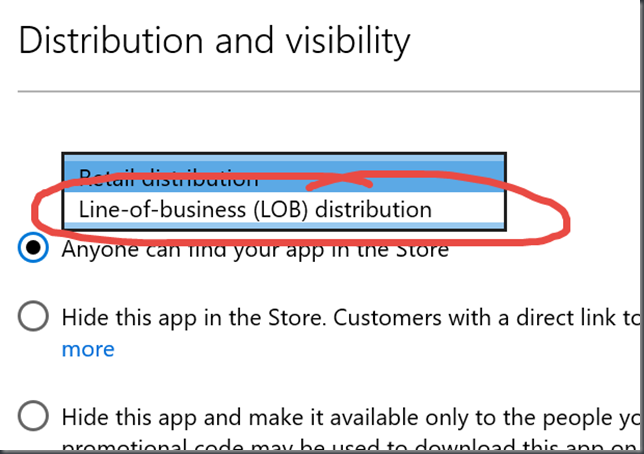The height and width of the screenshot is (454, 644).
Task: Click the empty circle beside 'Hide this app and make'
Action: click(x=33, y=415)
